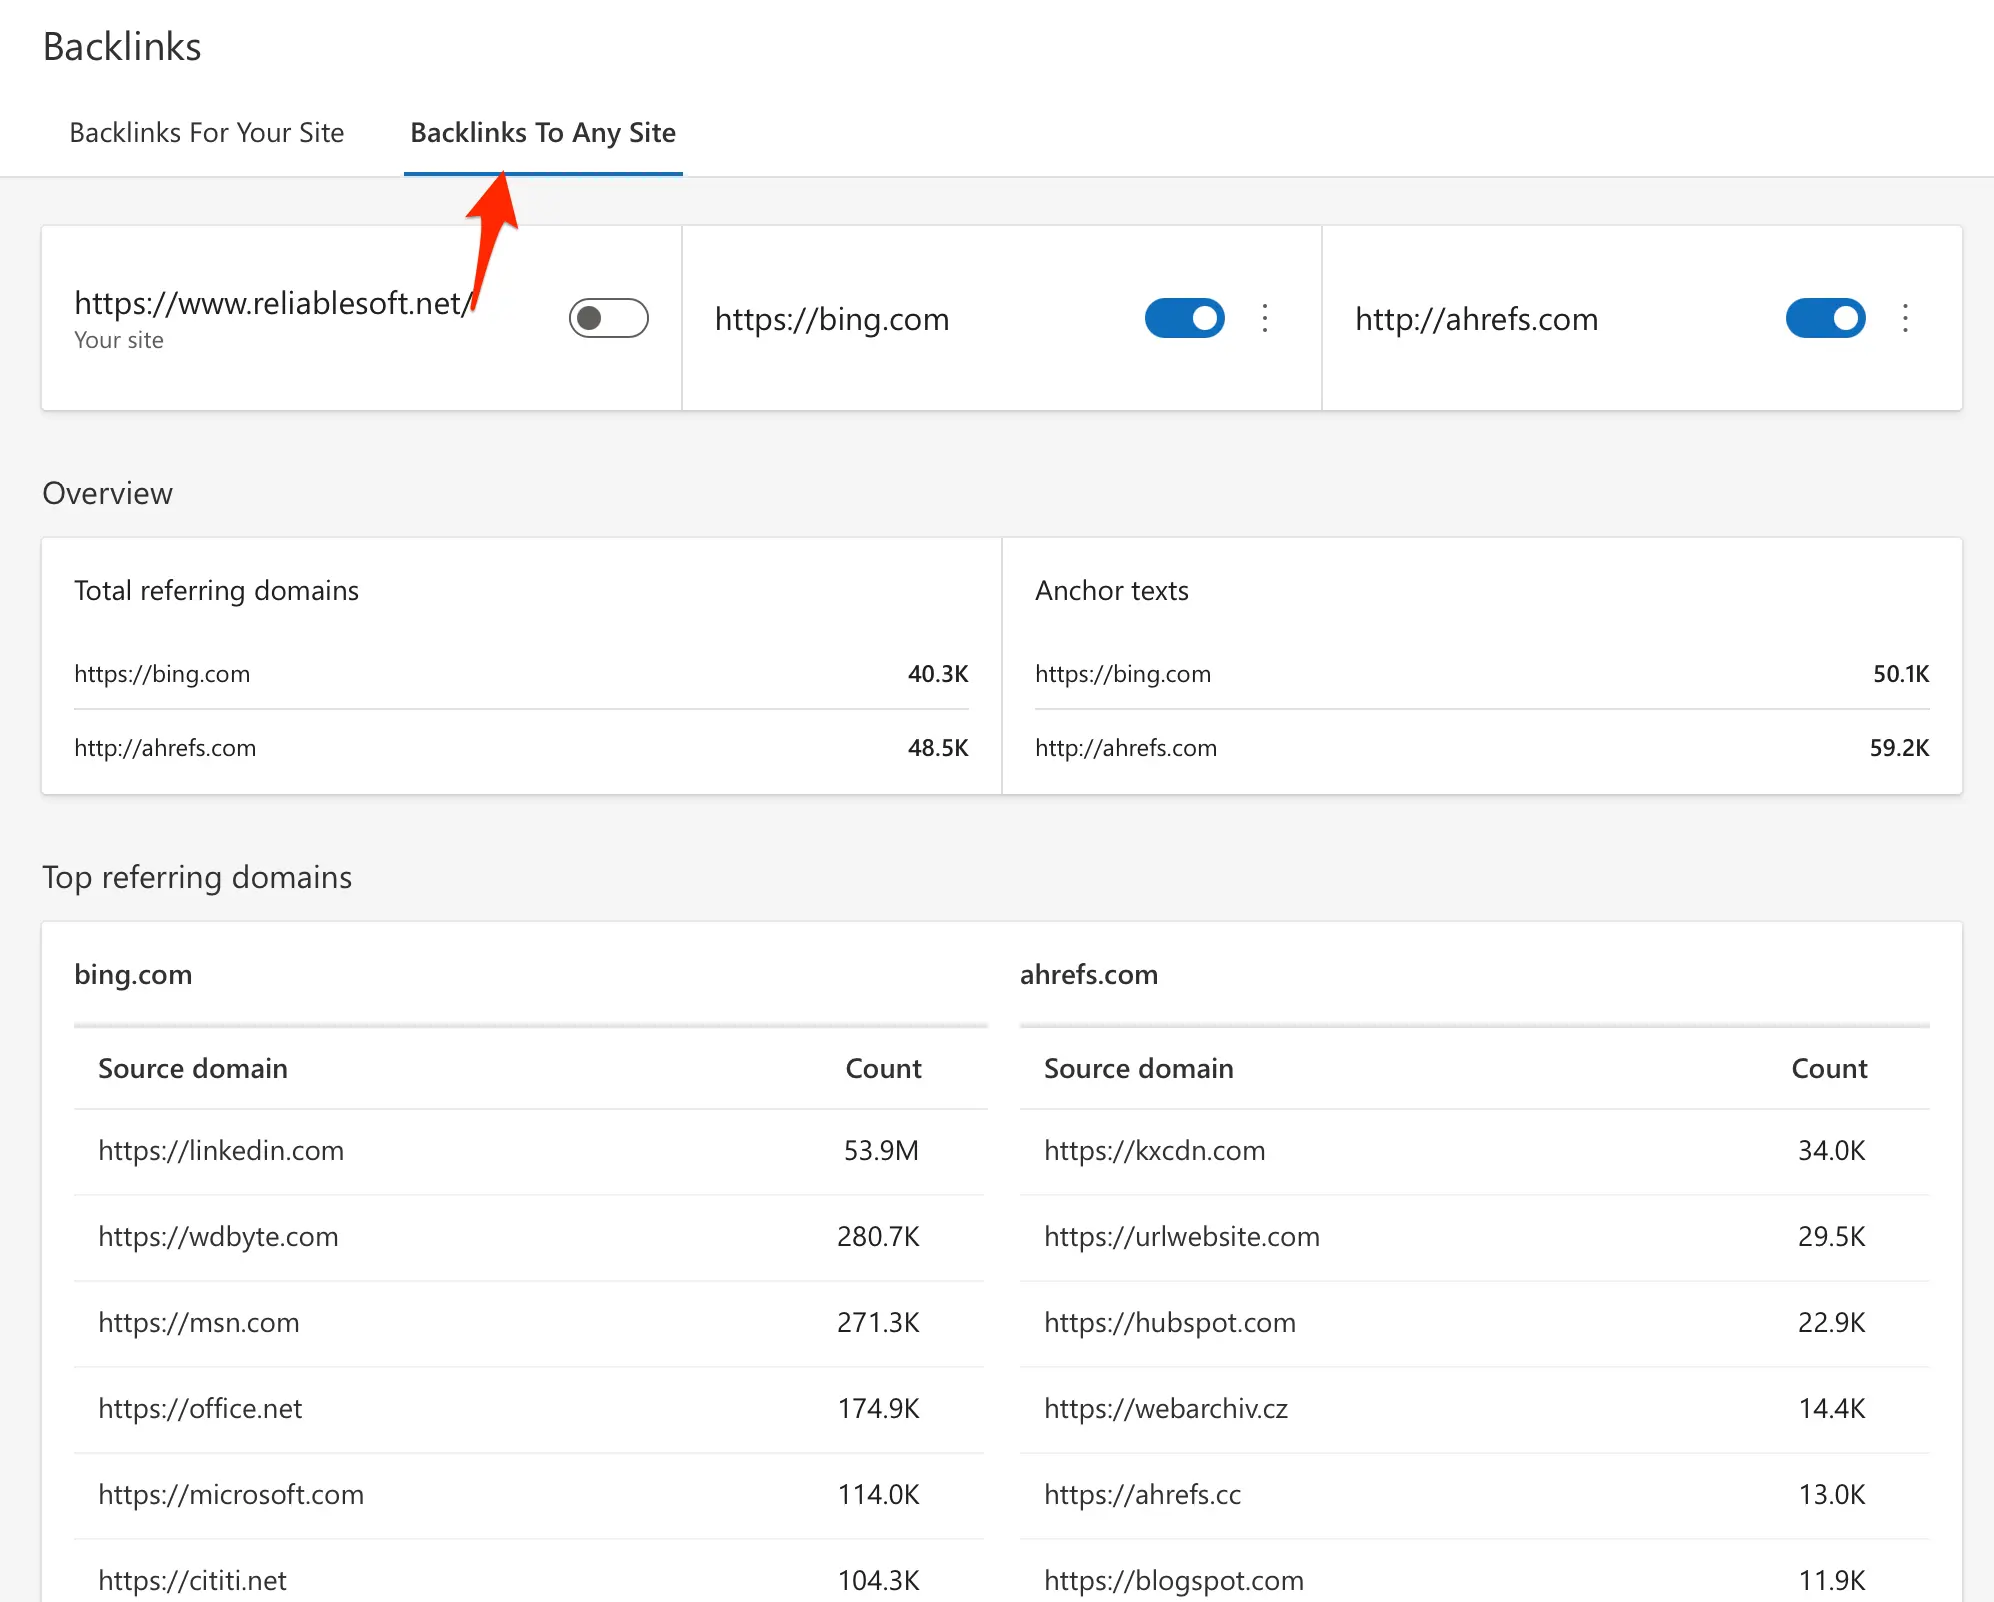Select the office.net referring domain row

(x=200, y=1408)
